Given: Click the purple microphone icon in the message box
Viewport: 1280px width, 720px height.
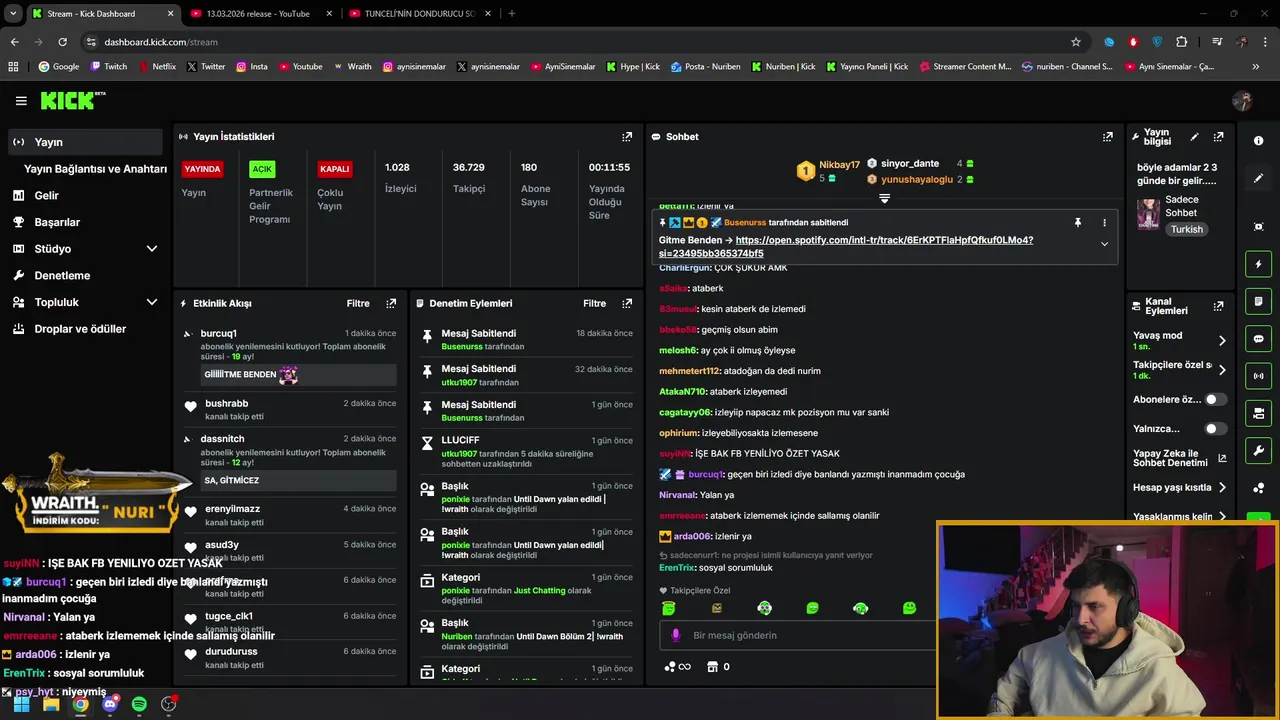Looking at the screenshot, I should point(676,635).
